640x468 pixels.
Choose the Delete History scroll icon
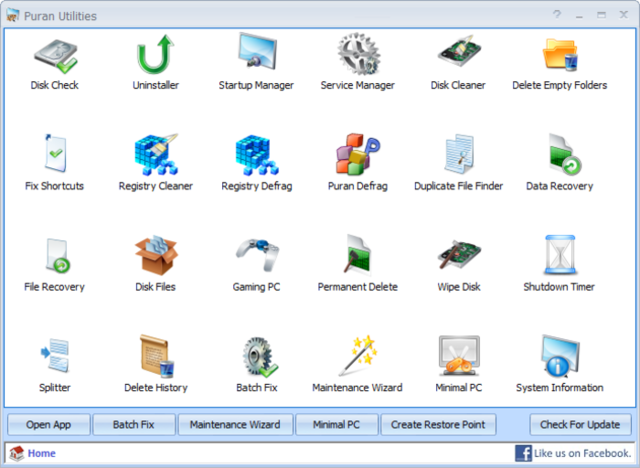point(157,355)
